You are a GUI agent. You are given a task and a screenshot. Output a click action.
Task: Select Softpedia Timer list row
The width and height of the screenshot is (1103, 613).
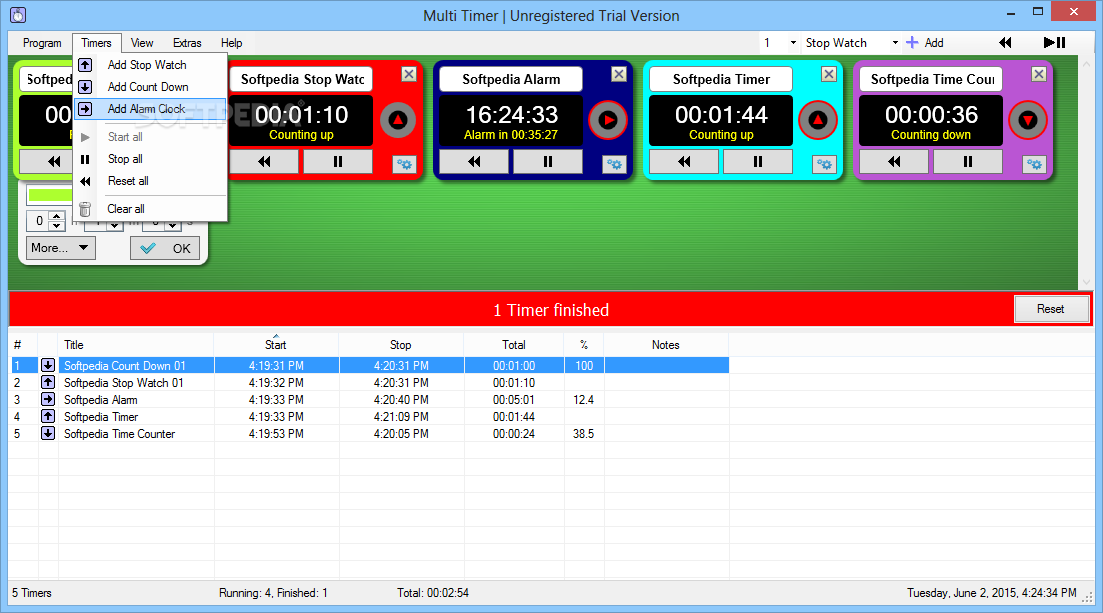click(370, 417)
